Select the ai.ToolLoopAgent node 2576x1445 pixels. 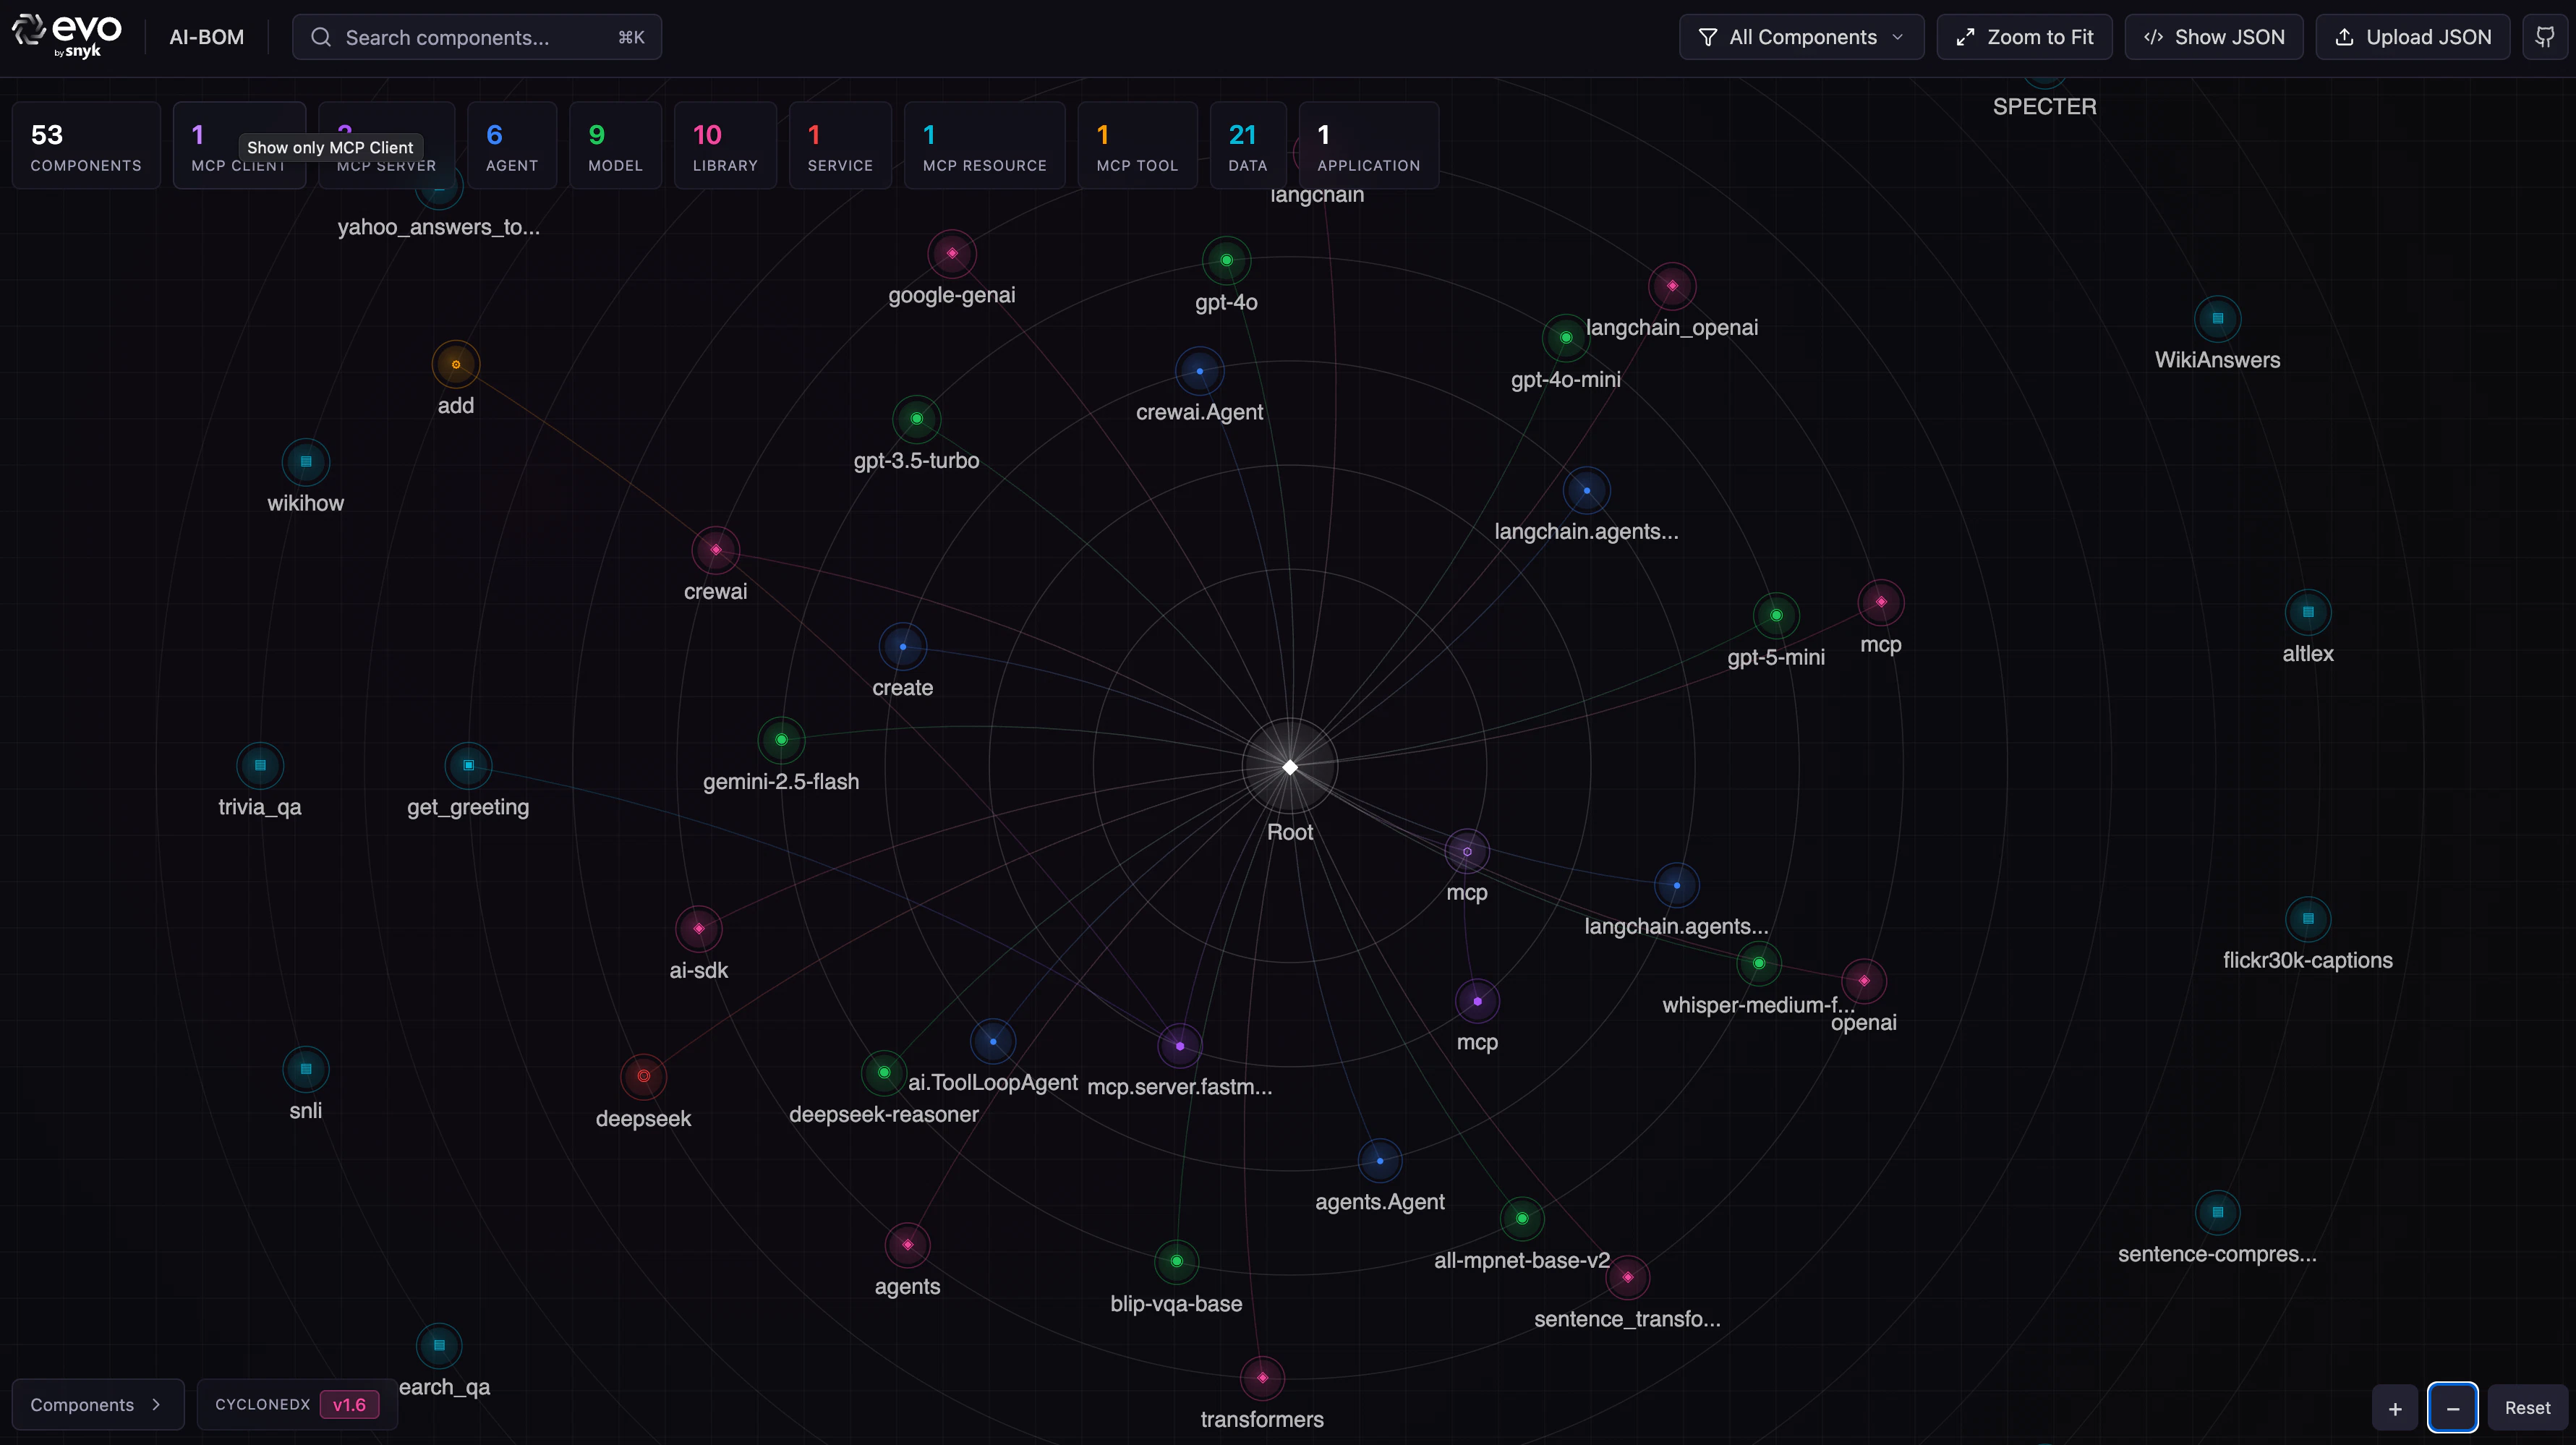[993, 1041]
